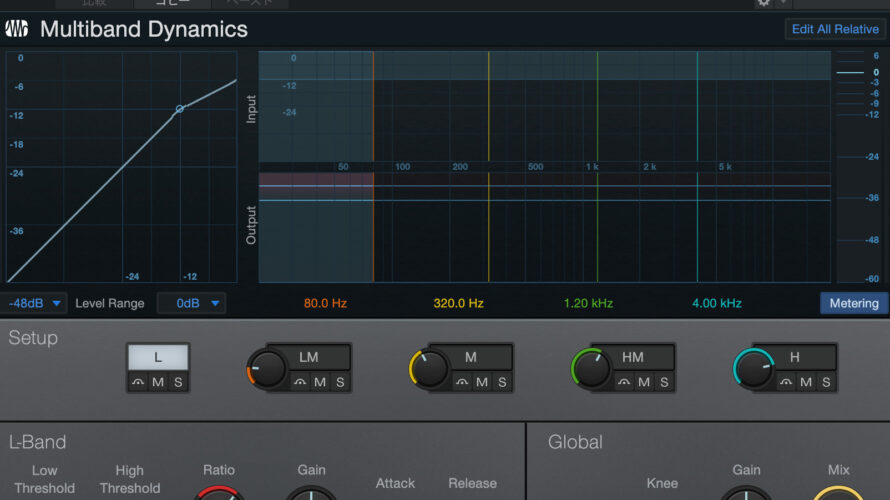Screen dimensions: 890x500
Task: Click Edit All Relative button
Action: [835, 30]
